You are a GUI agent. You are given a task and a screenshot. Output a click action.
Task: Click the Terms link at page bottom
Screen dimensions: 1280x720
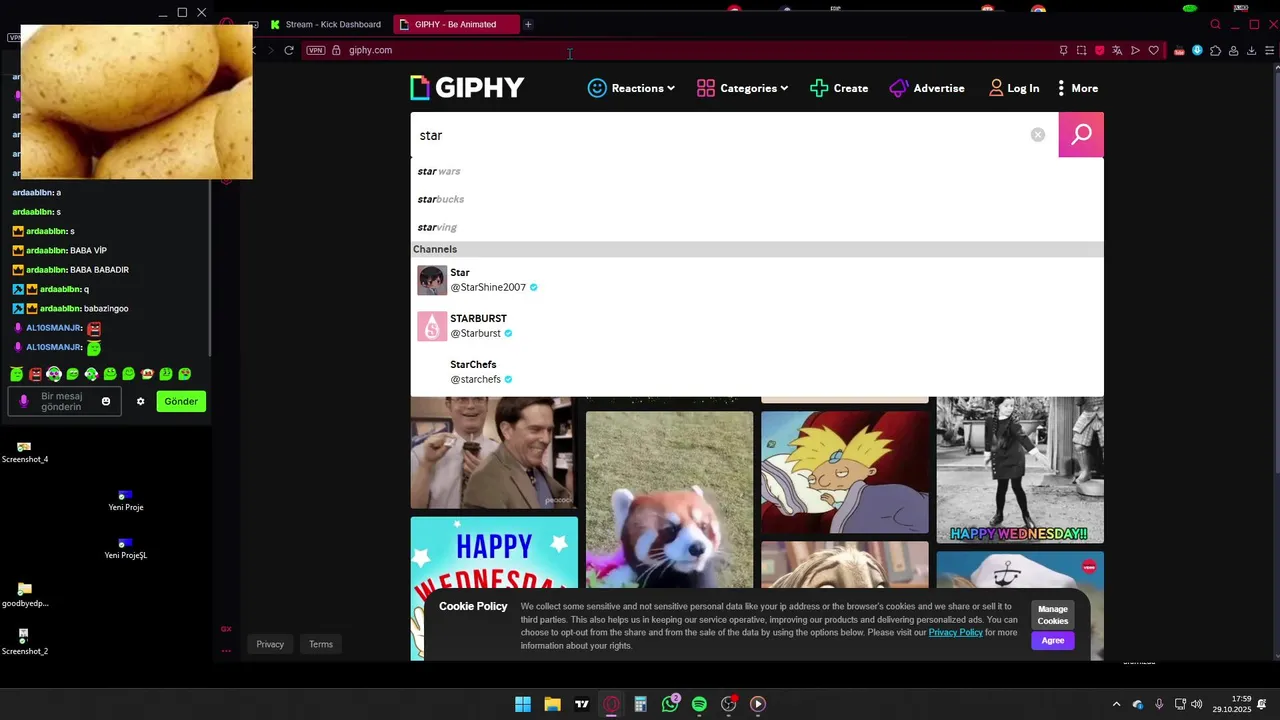pyautogui.click(x=321, y=644)
